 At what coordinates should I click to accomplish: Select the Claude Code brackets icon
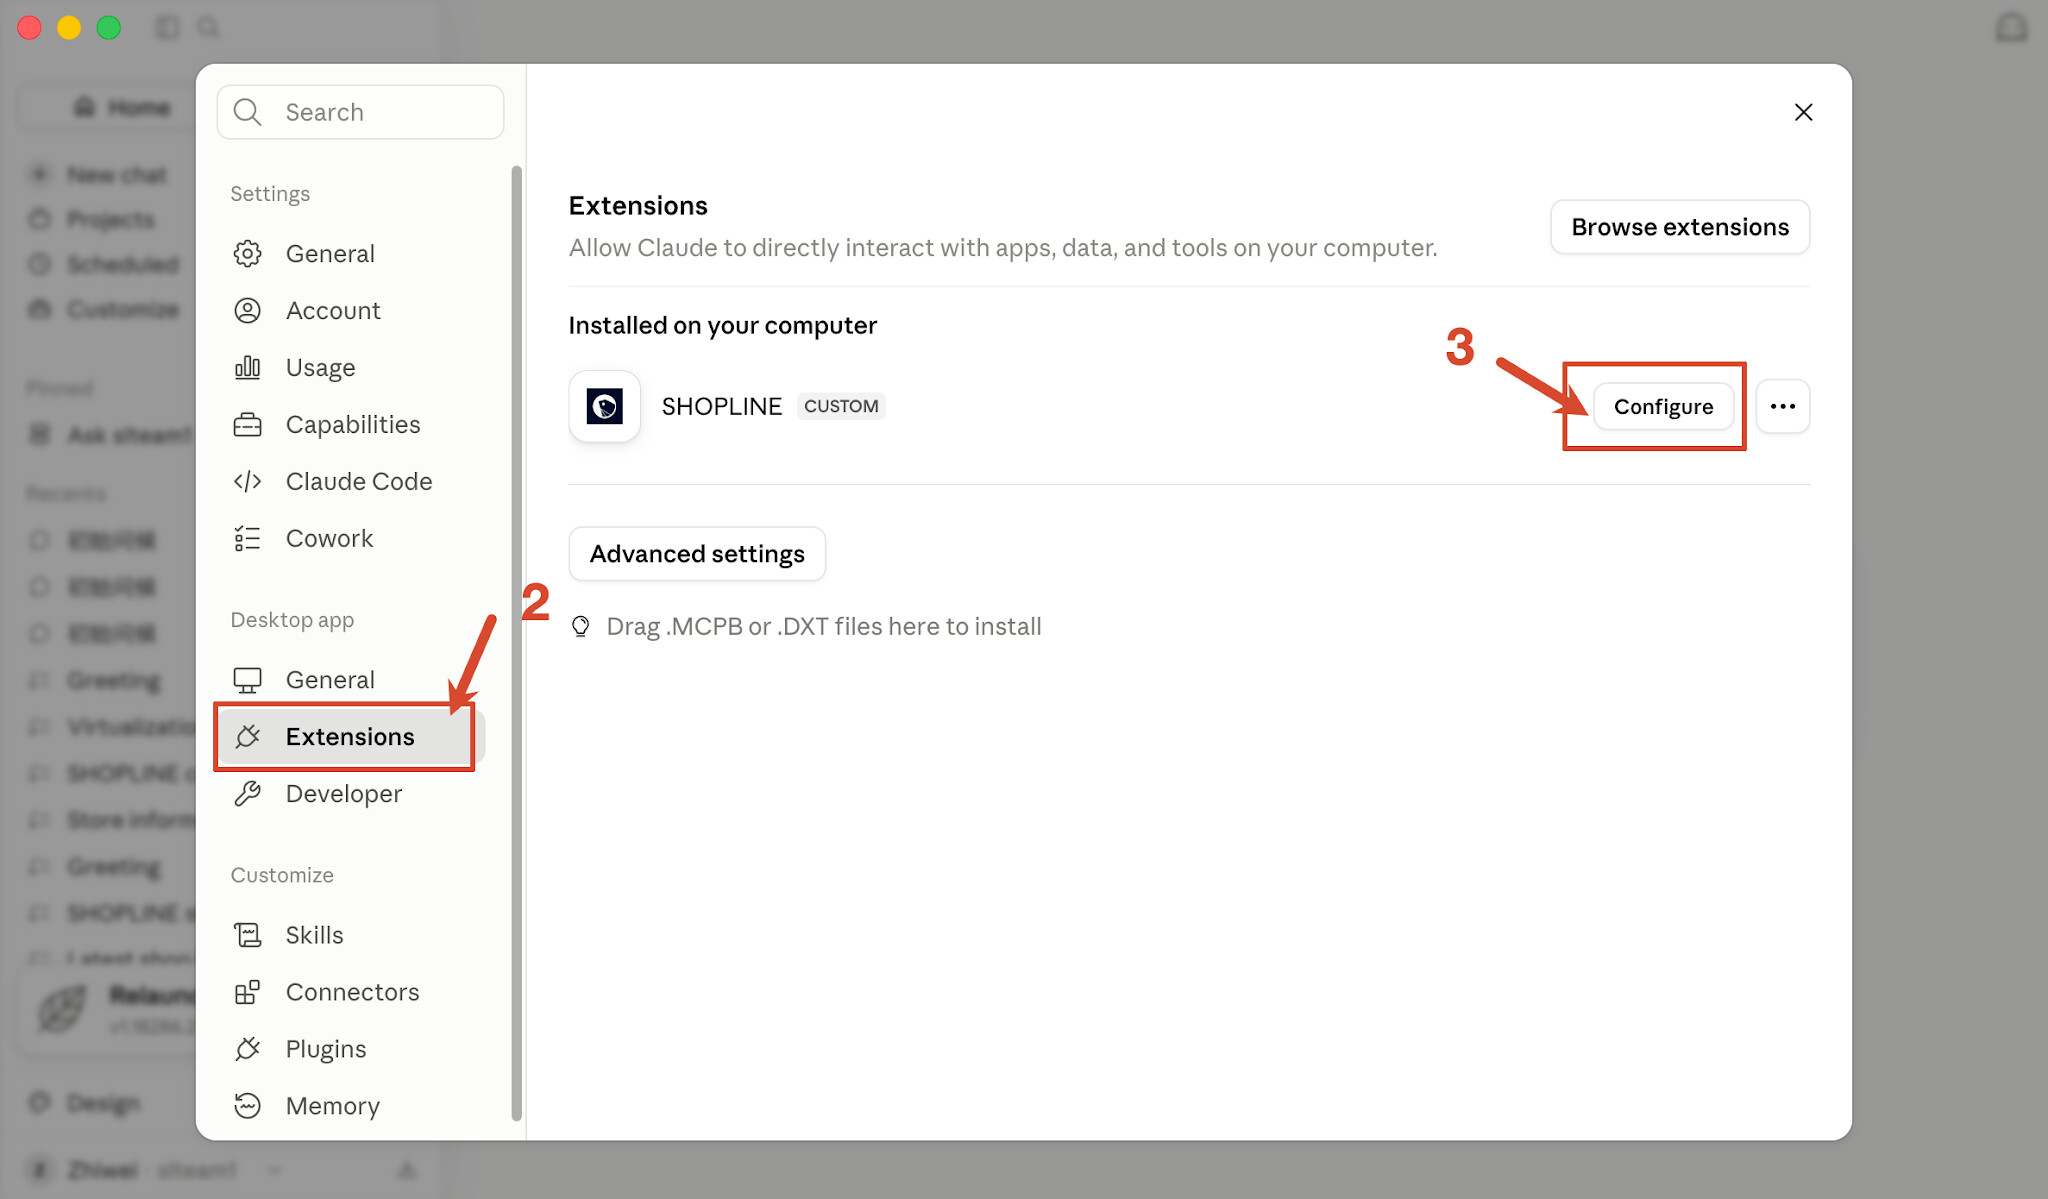[x=247, y=482]
